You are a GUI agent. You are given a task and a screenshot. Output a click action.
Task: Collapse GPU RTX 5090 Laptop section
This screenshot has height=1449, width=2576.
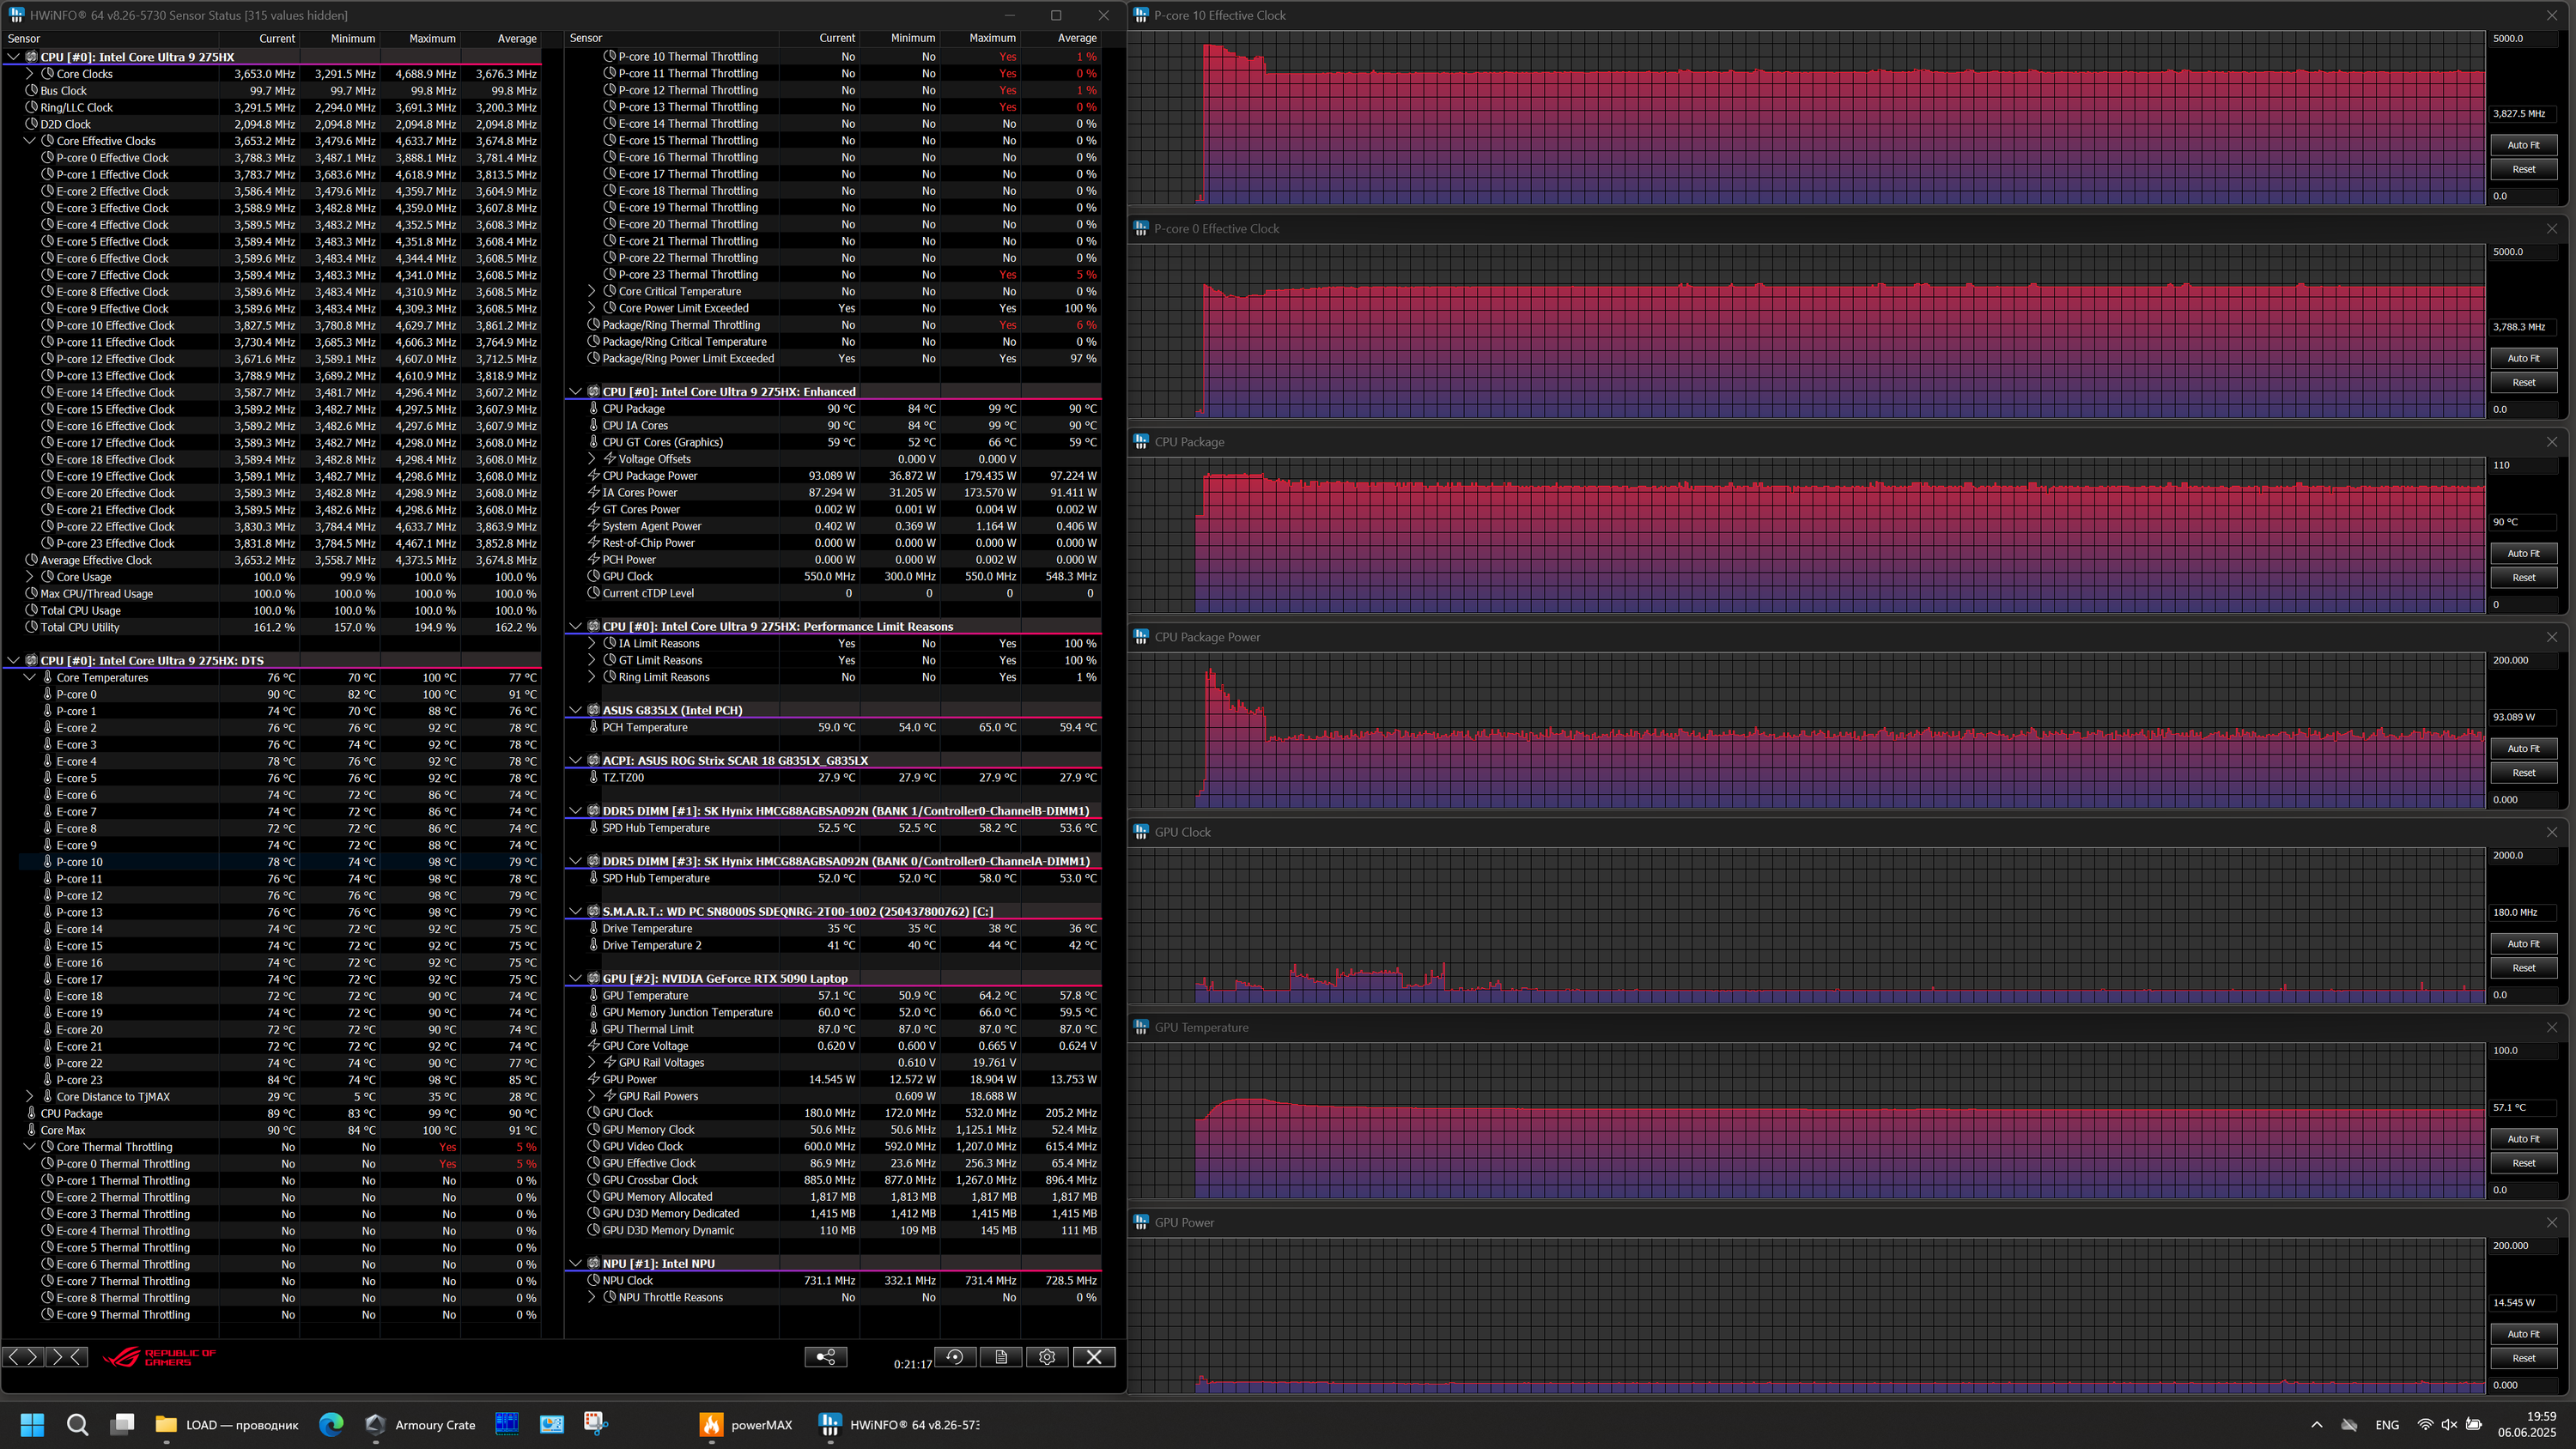click(576, 979)
